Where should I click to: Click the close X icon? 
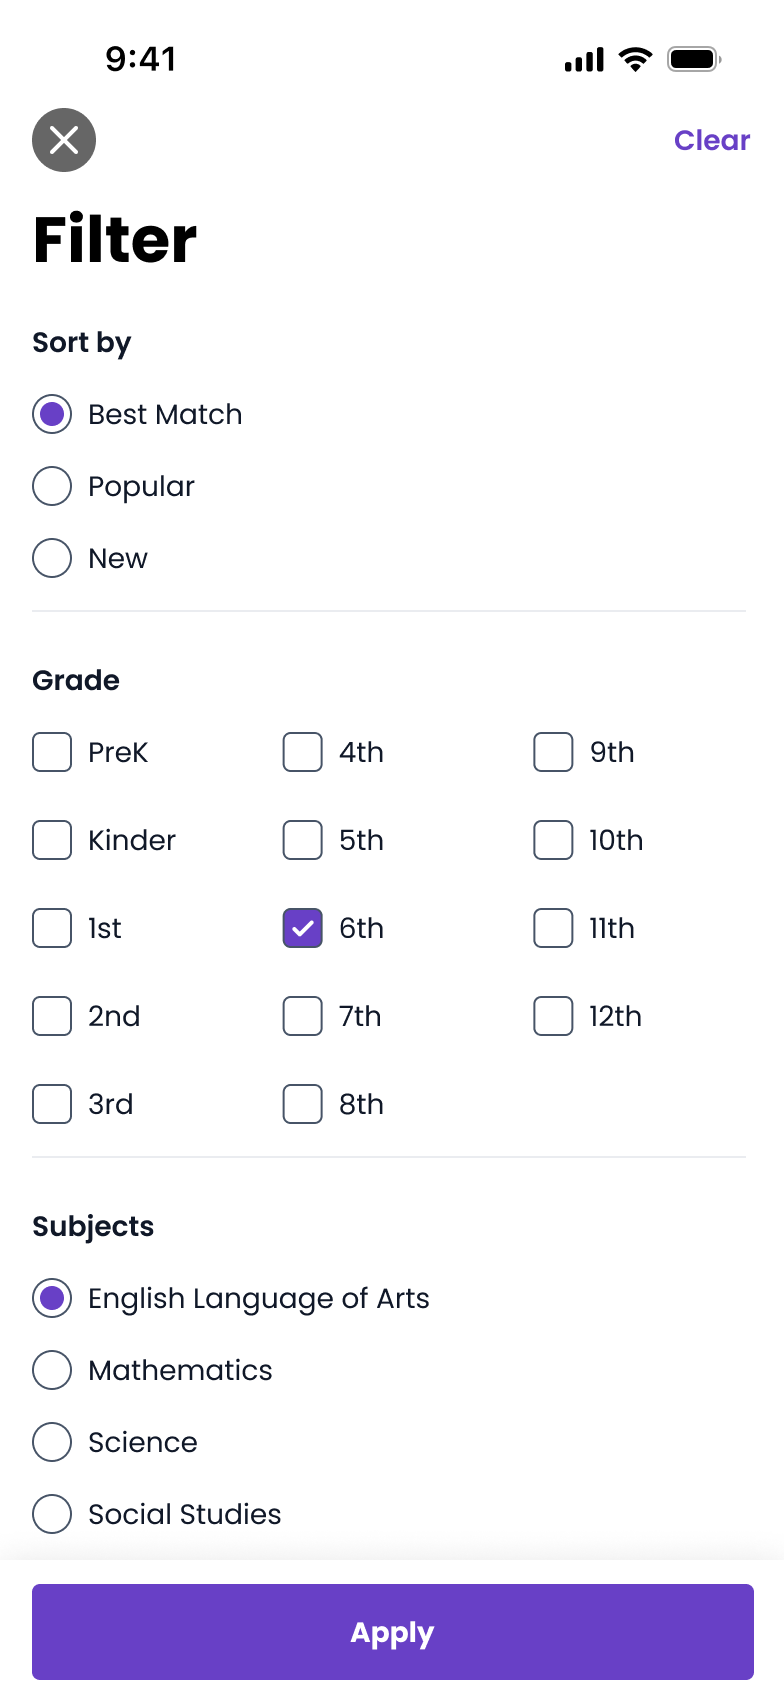tap(63, 140)
